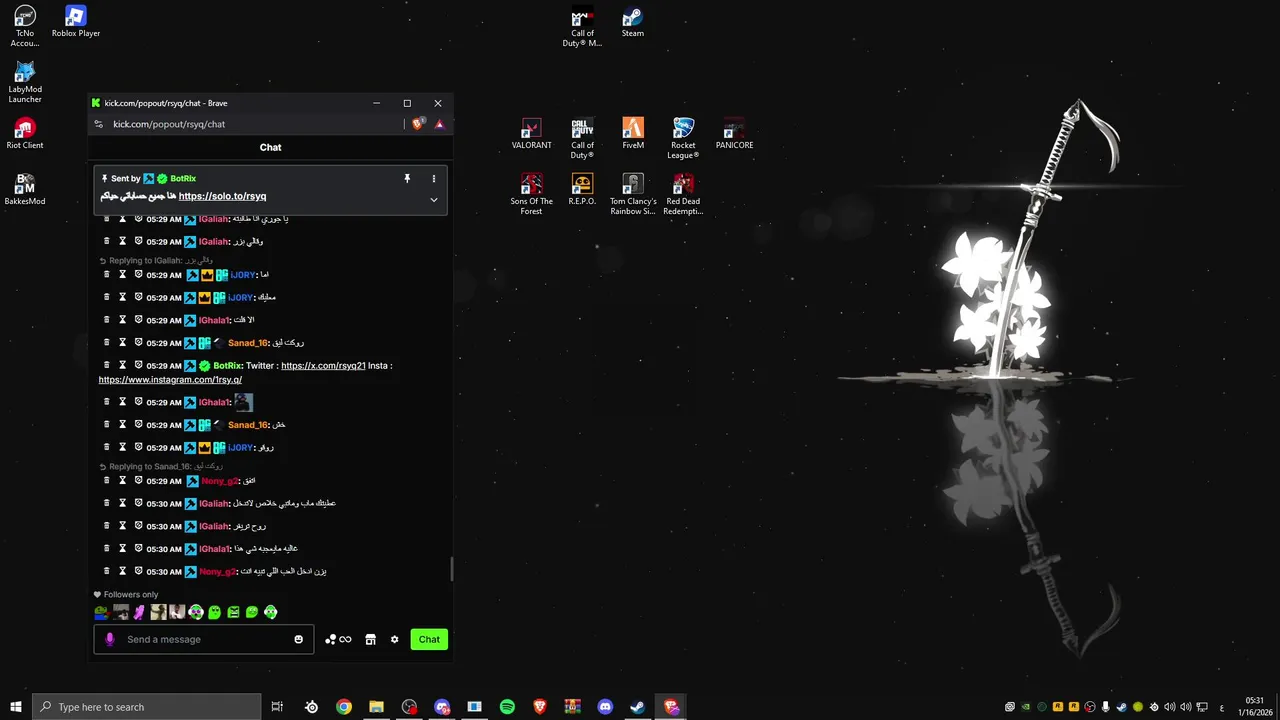Insert the purple emote from the emote row
Screen dimensions: 1280x720
click(139, 612)
